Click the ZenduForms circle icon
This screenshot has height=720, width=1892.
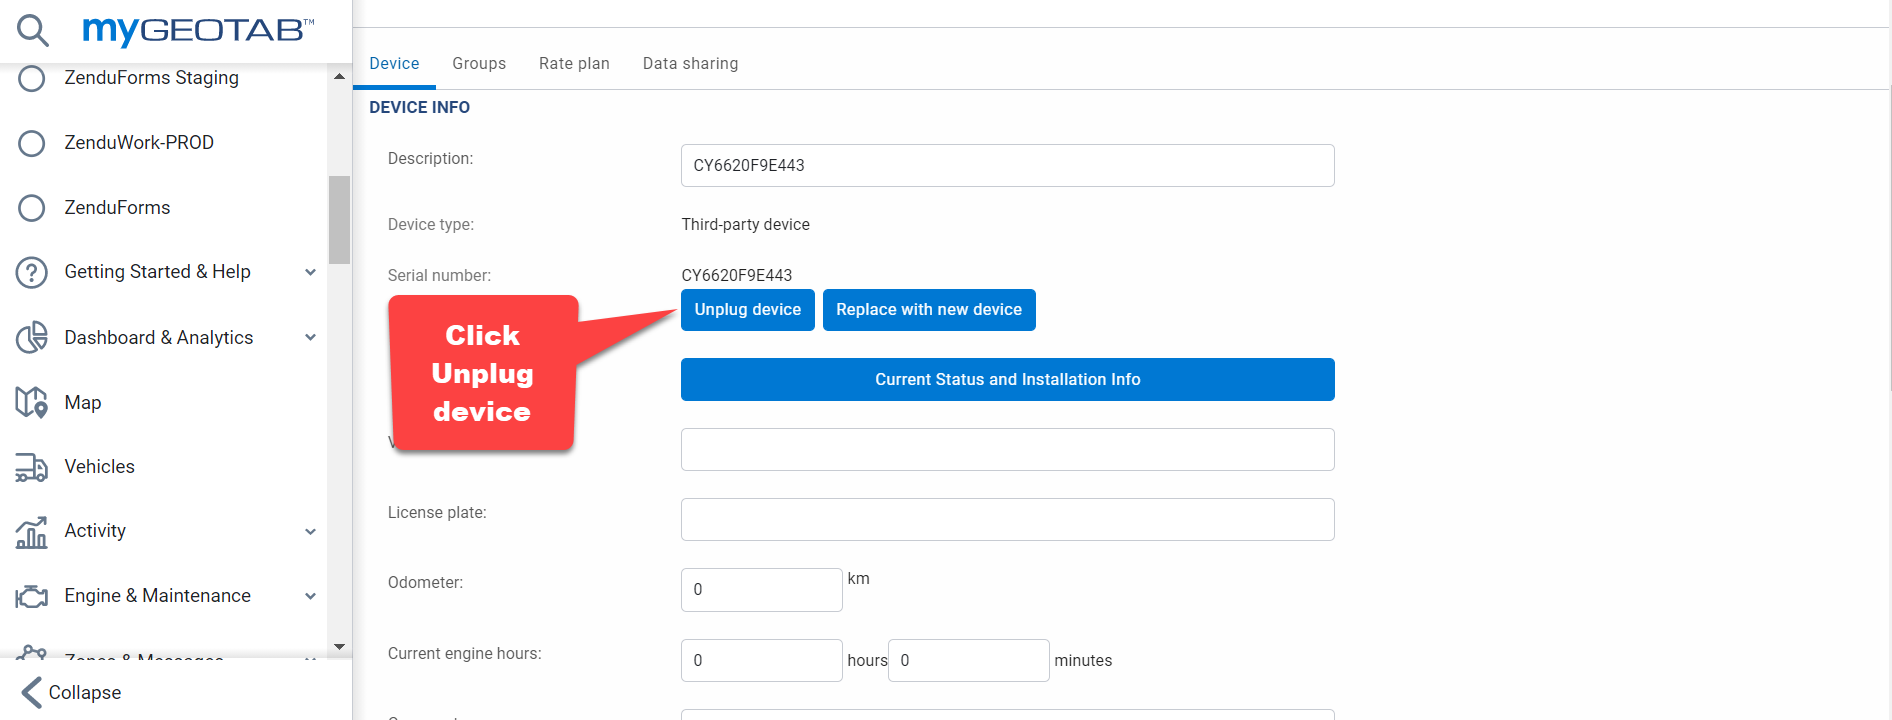pos(32,208)
